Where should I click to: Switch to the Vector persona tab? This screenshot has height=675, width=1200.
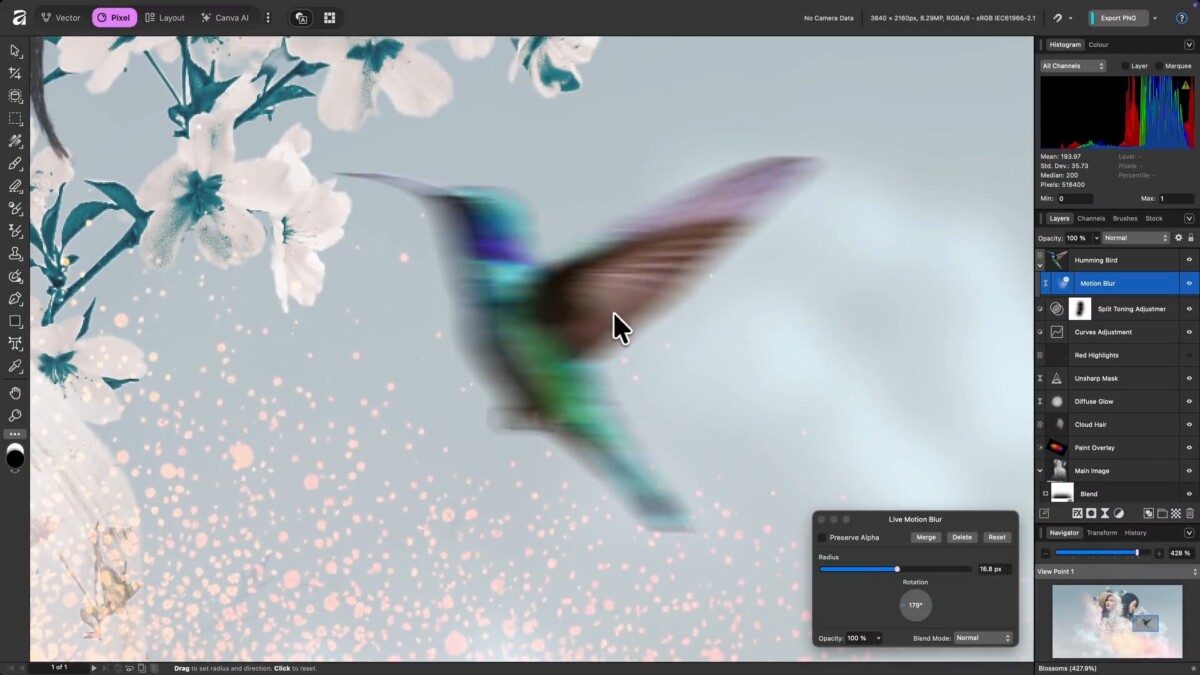pos(61,18)
